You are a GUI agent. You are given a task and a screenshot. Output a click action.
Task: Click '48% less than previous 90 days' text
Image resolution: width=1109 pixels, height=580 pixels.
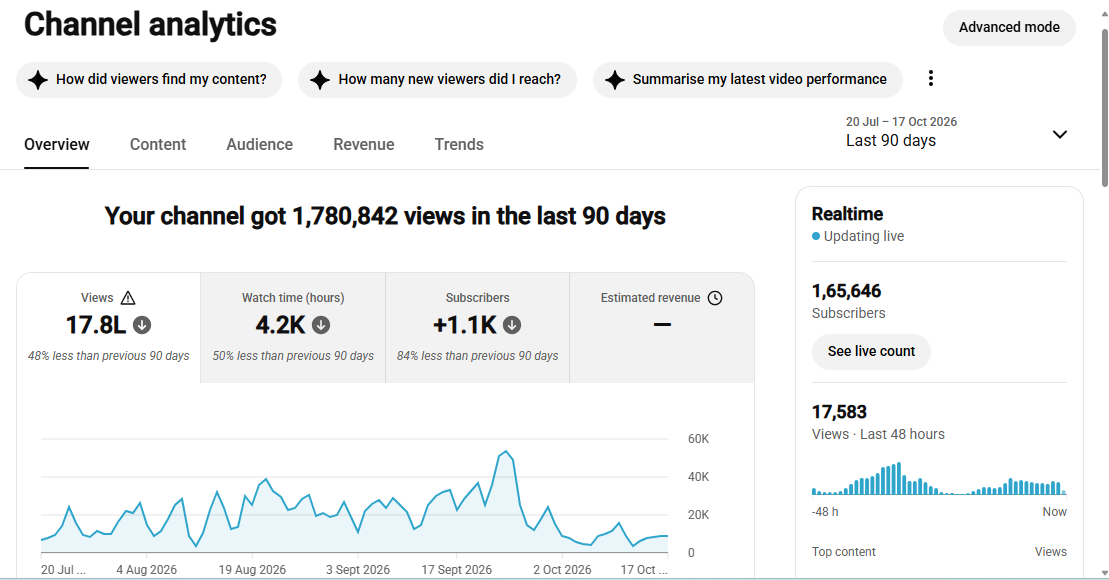pyautogui.click(x=109, y=356)
